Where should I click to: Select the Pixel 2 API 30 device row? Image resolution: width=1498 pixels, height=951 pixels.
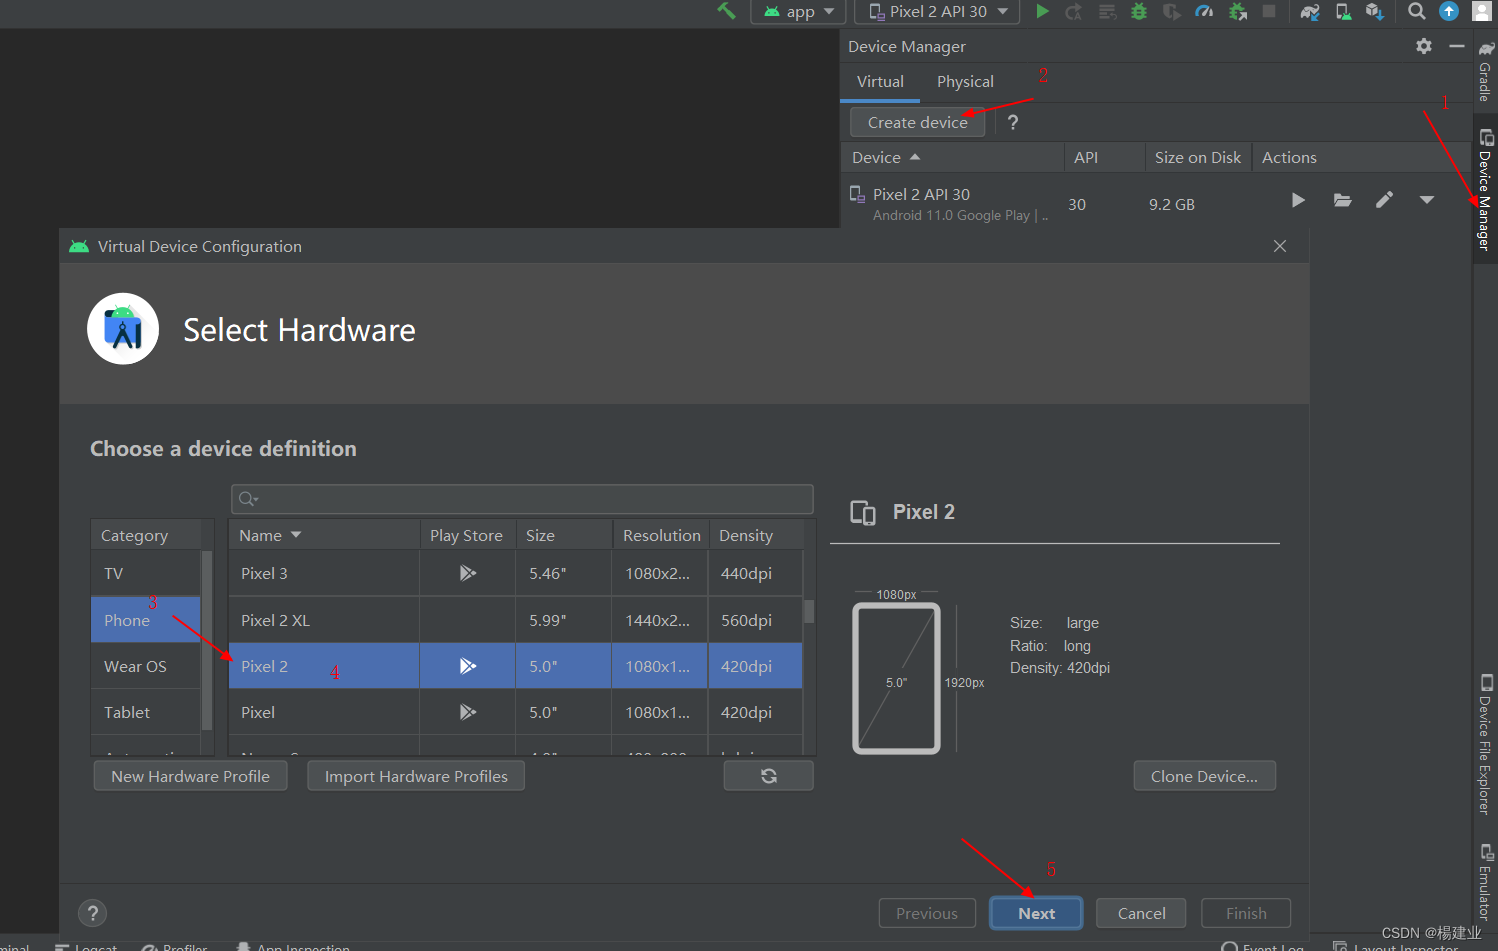[x=1155, y=204]
